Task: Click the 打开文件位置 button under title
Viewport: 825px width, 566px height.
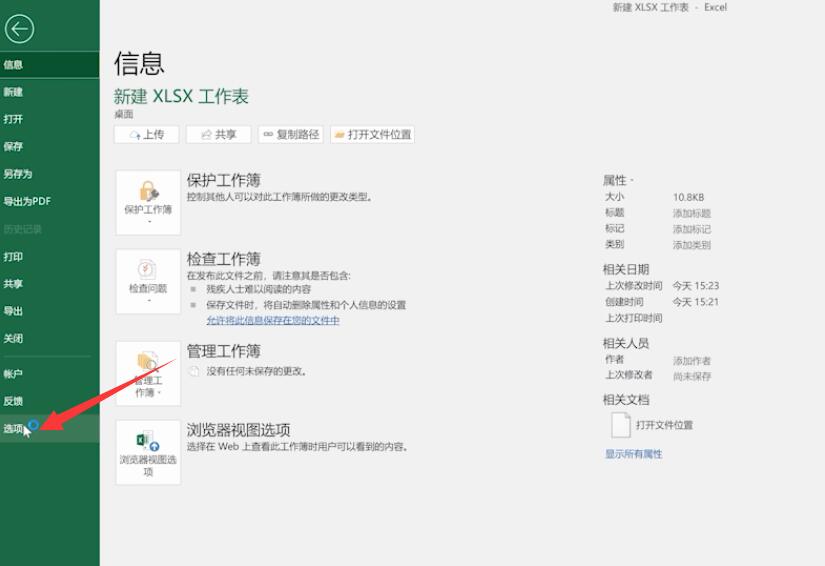Action: tap(372, 135)
